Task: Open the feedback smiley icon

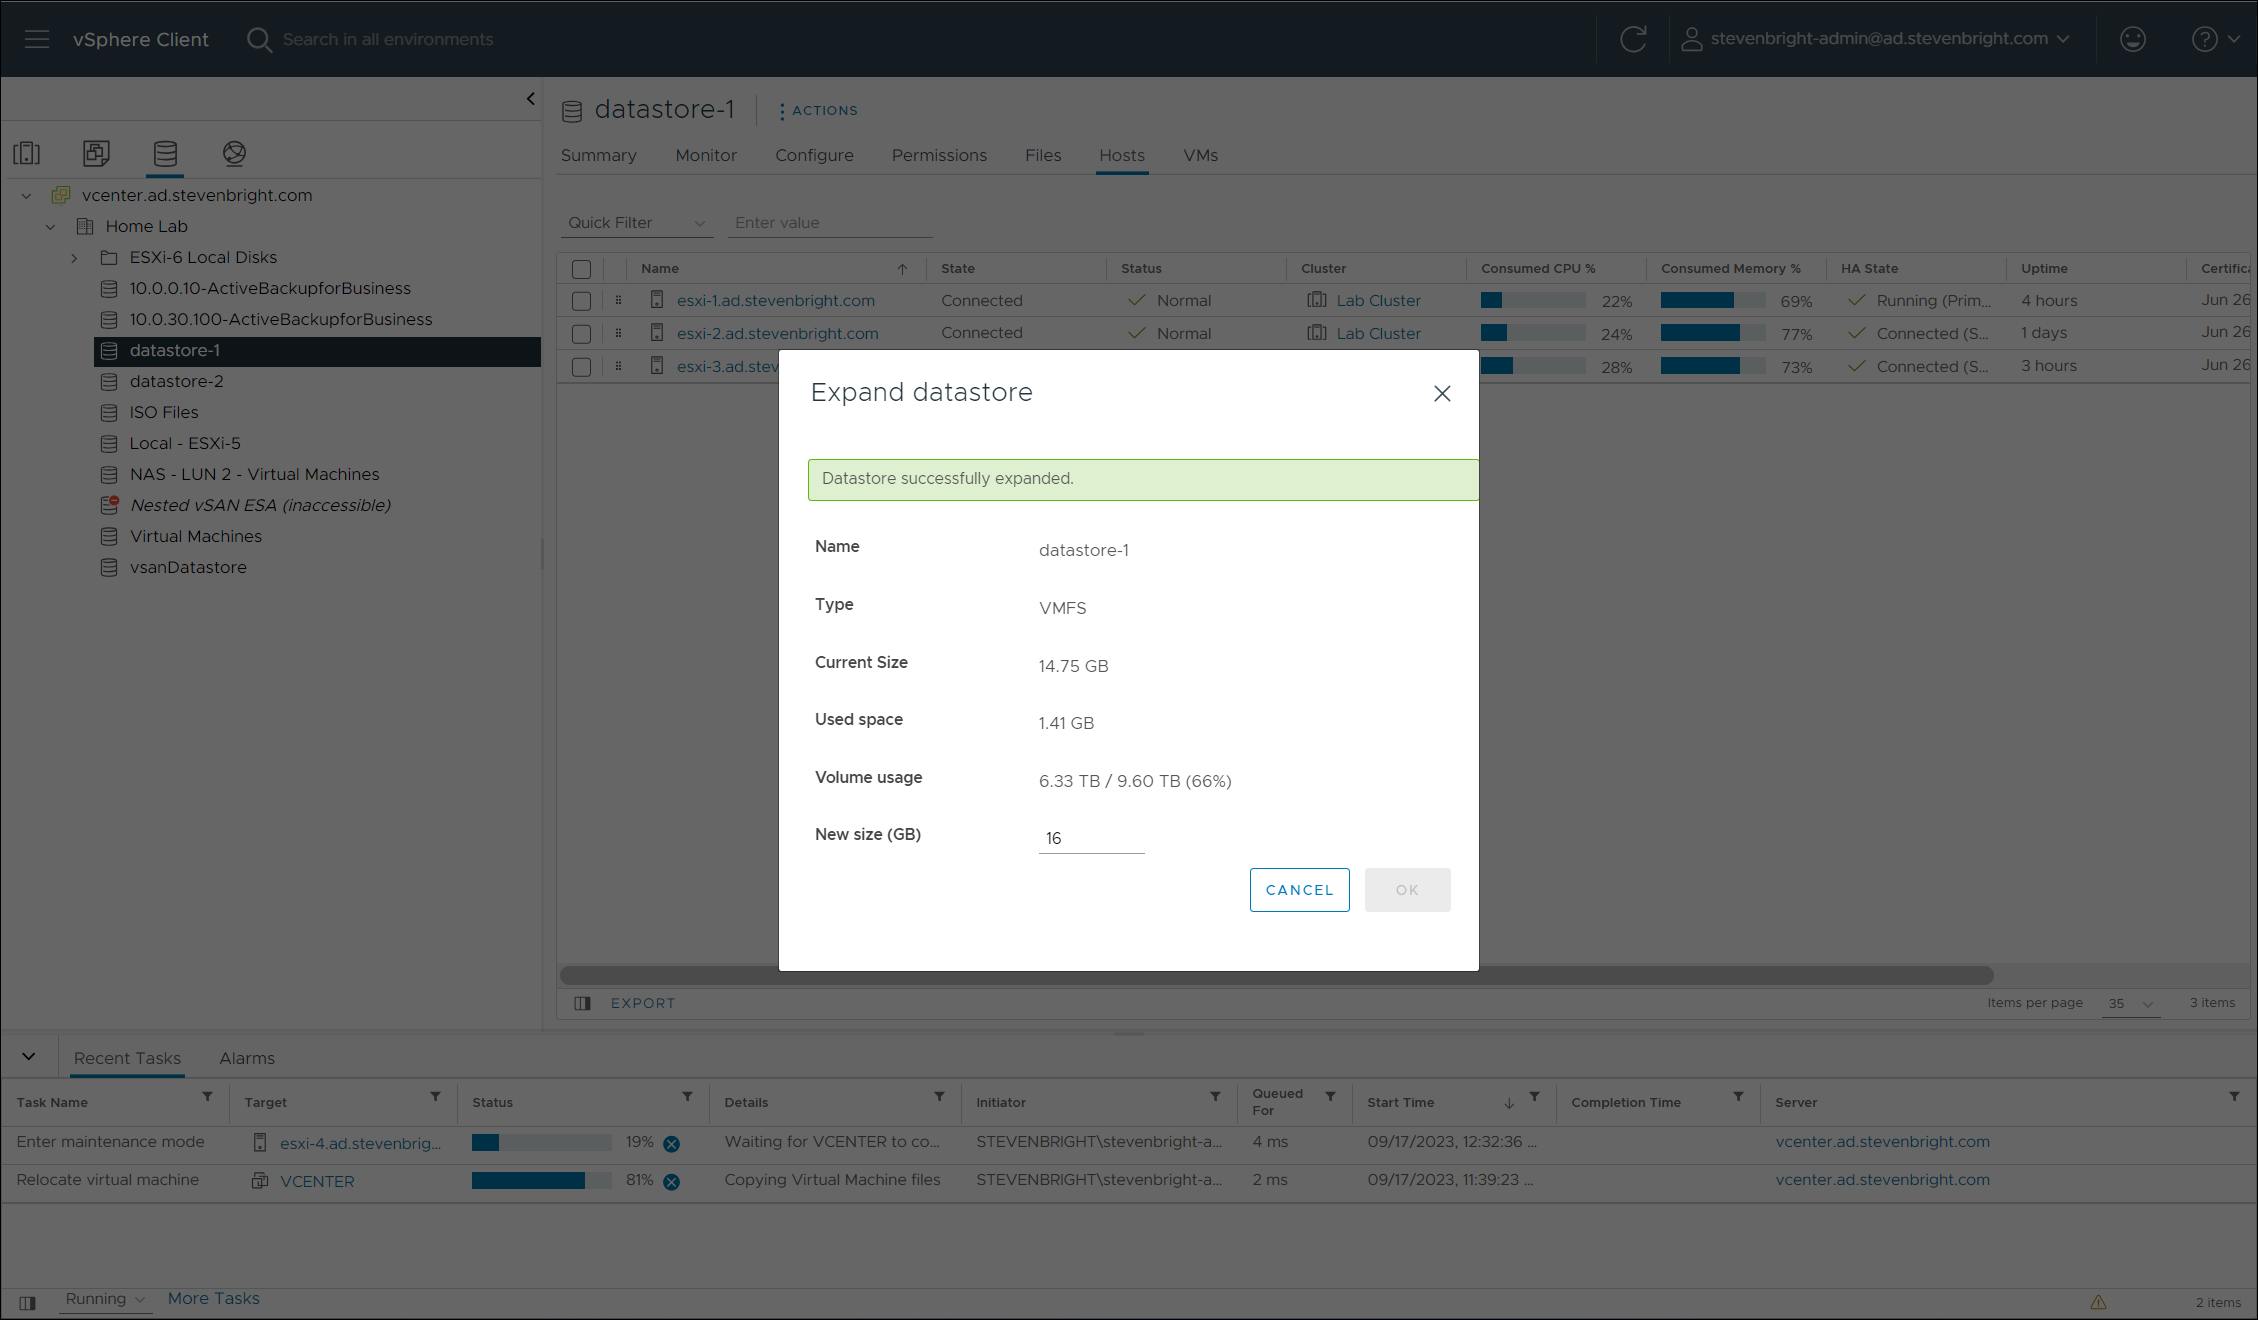Action: click(2132, 39)
